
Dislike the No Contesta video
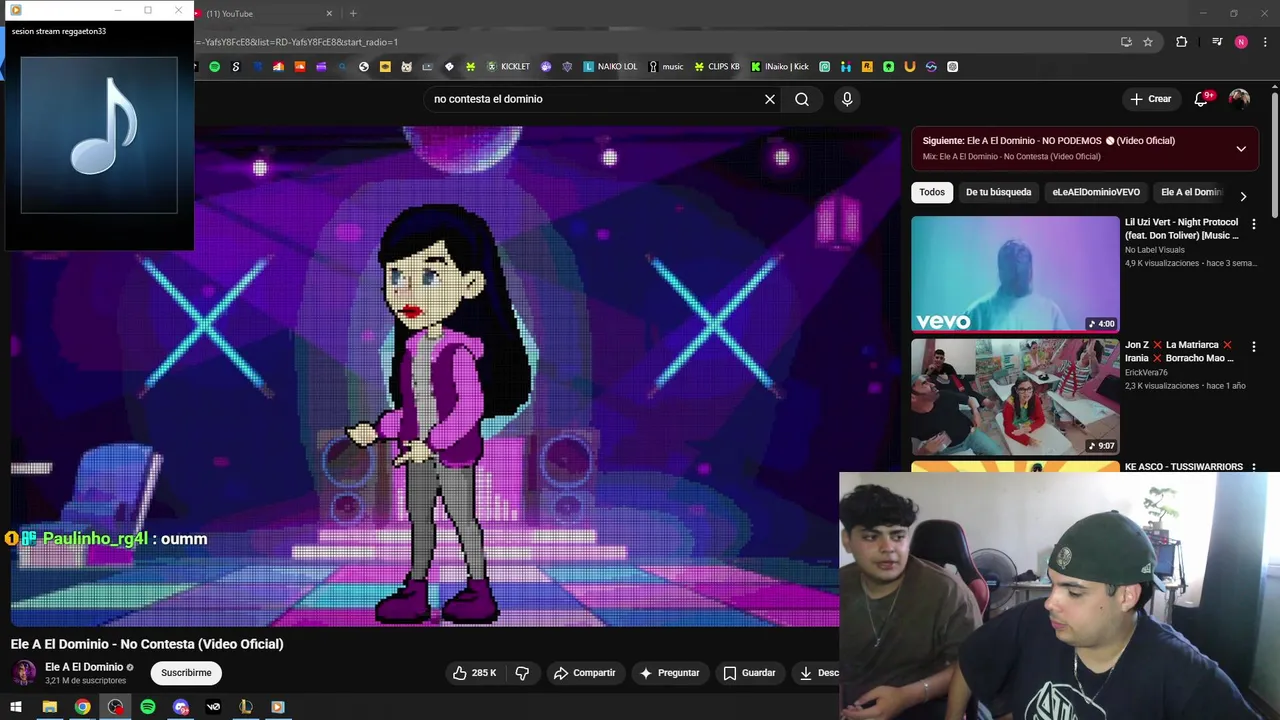click(x=522, y=673)
